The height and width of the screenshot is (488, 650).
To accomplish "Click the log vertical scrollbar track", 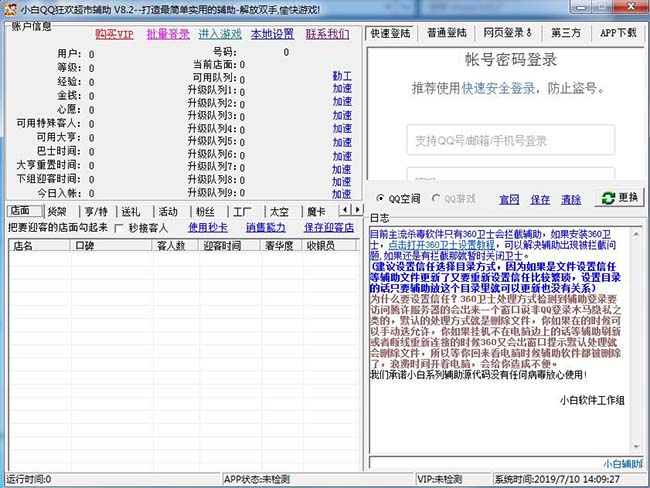I will pyautogui.click(x=636, y=340).
